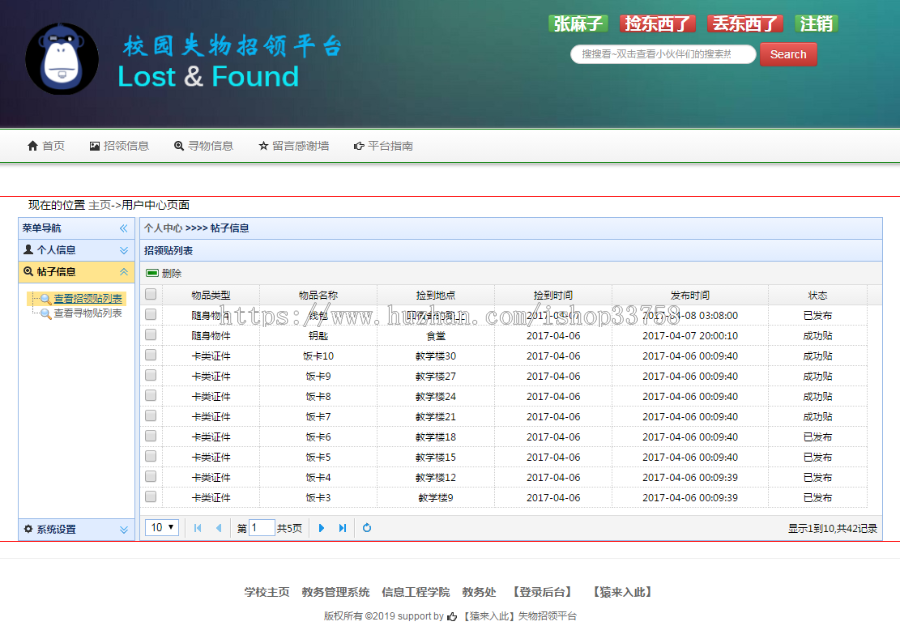Go to next page with arrow icon
This screenshot has width=900, height=626.
(322, 527)
